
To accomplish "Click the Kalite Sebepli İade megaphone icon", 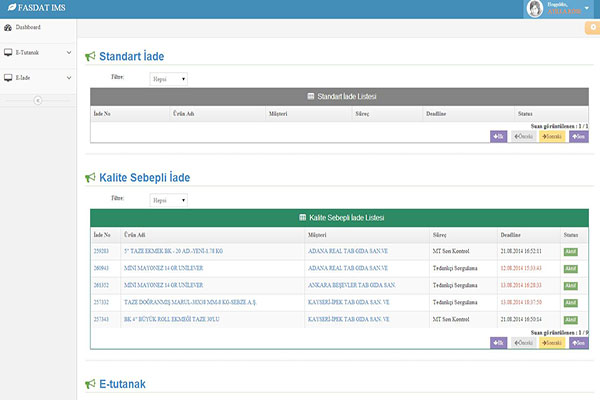I will click(90, 178).
